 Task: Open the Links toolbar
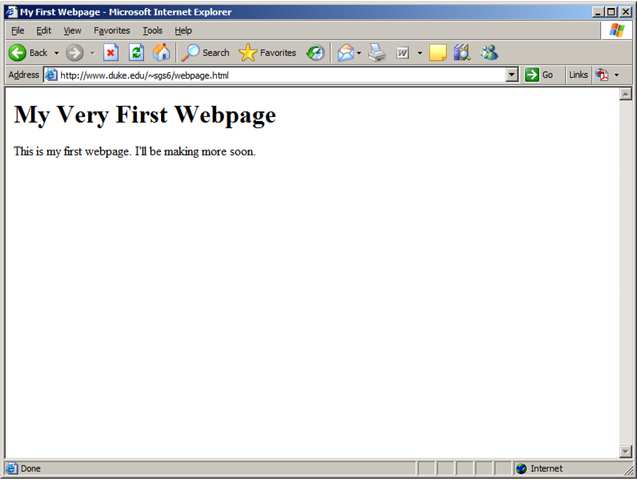578,75
